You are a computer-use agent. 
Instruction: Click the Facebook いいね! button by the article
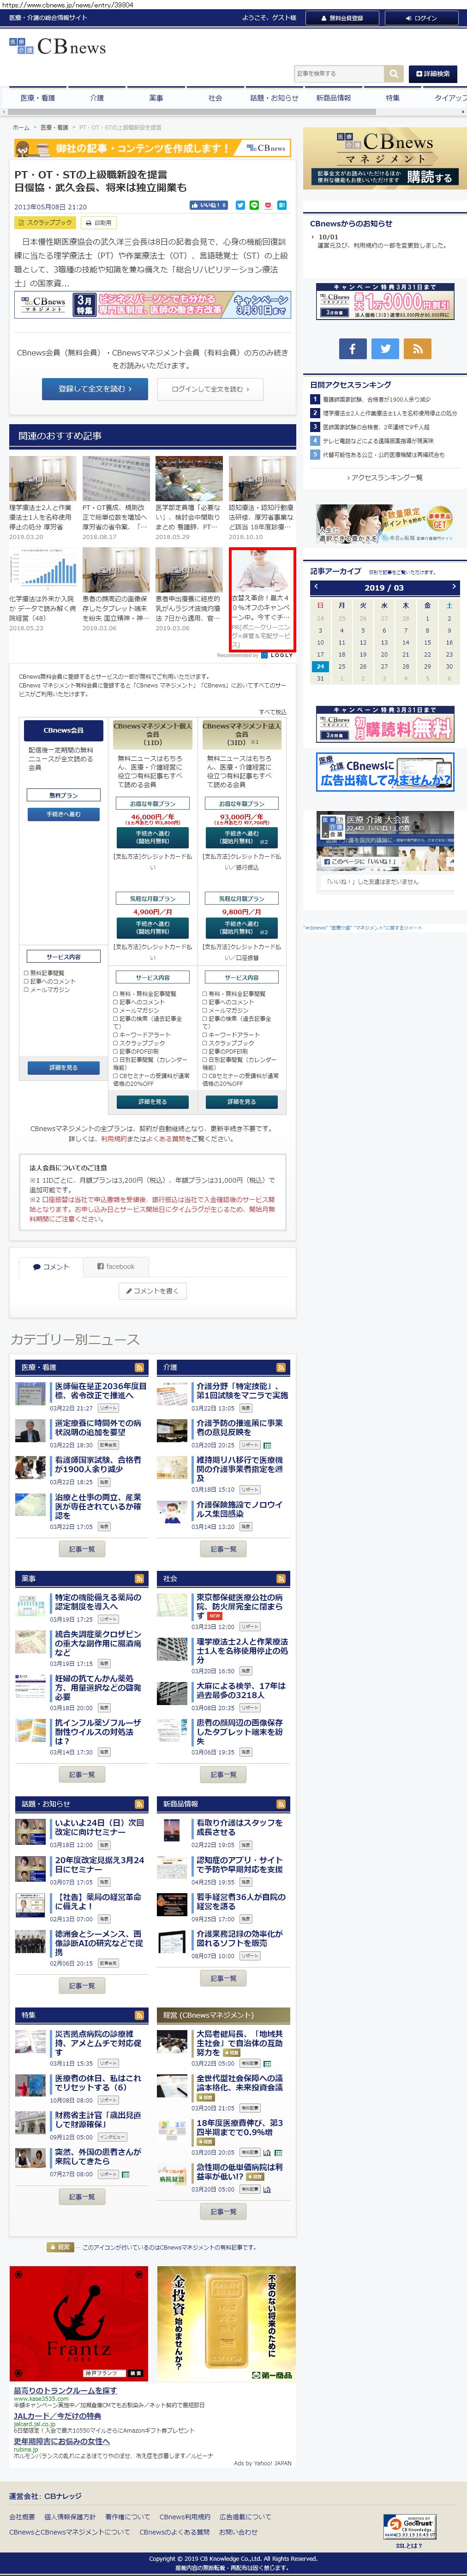(x=209, y=205)
